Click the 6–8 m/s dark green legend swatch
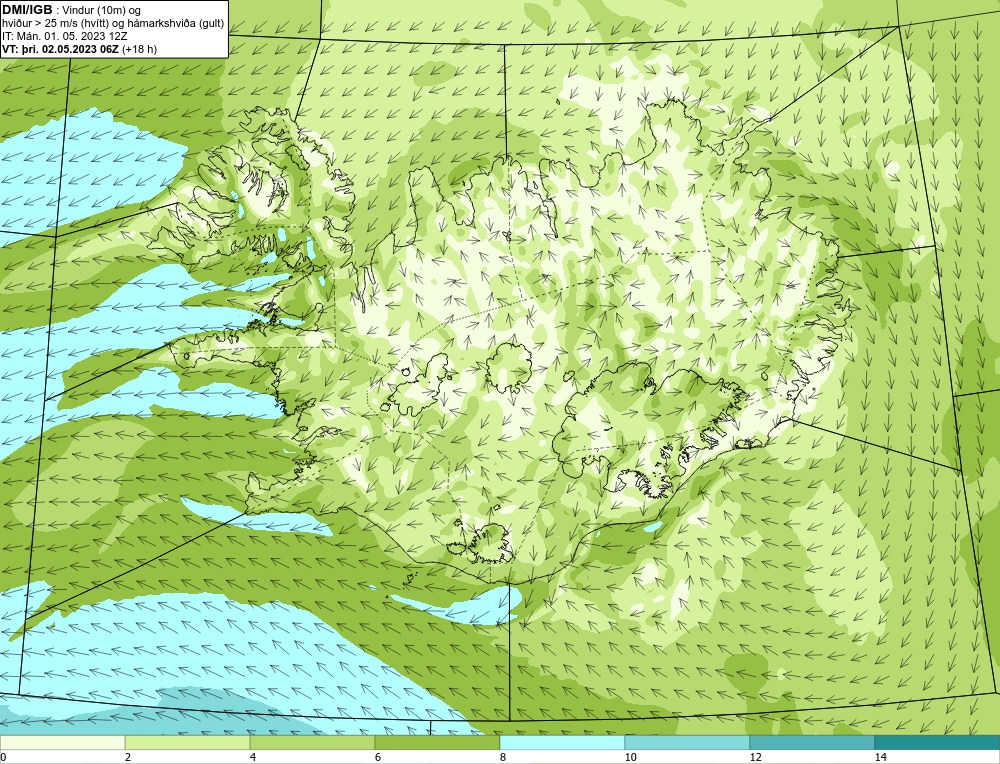 [x=438, y=742]
